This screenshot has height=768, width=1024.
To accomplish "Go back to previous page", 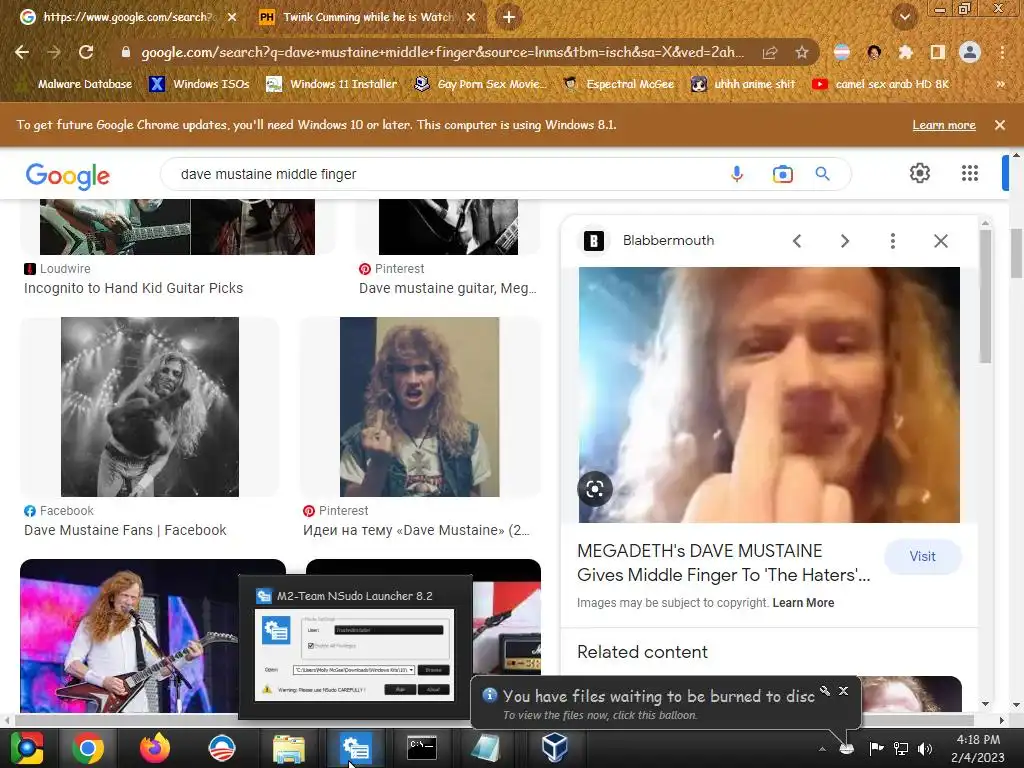I will tap(22, 52).
